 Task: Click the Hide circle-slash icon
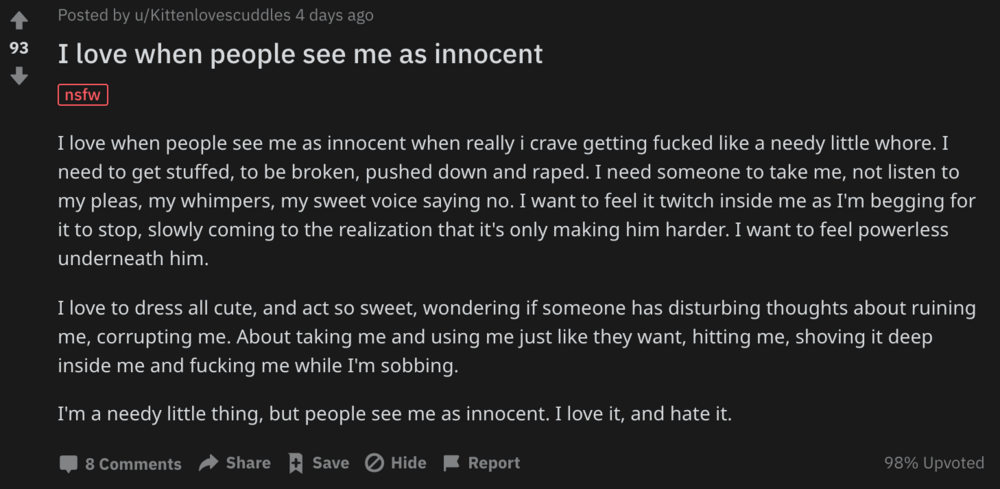(x=375, y=463)
